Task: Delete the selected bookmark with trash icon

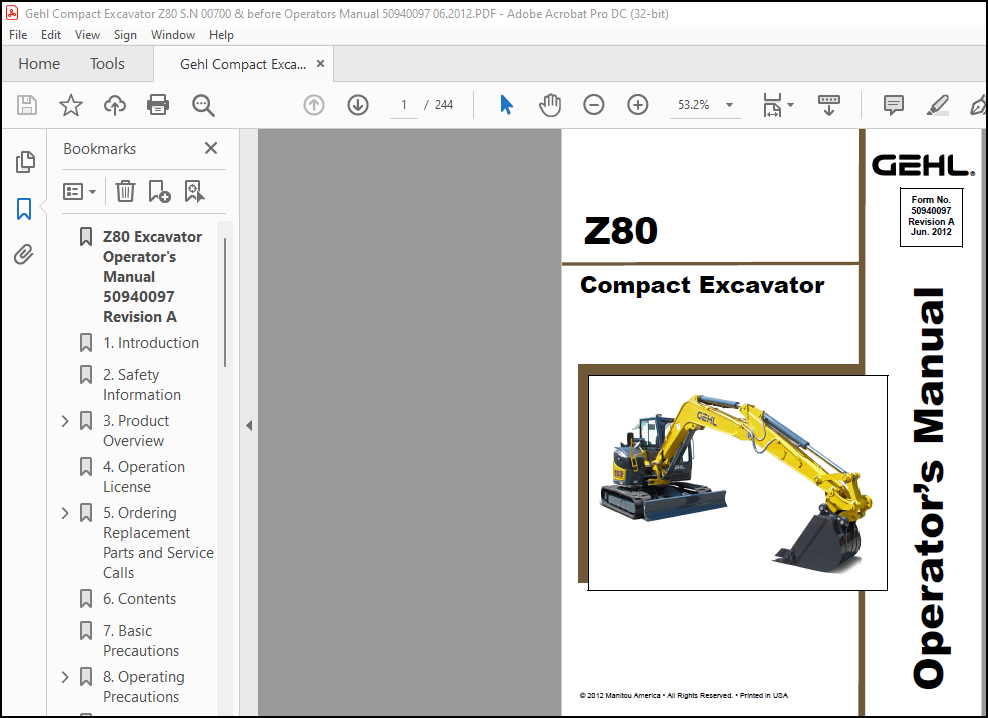Action: 125,191
